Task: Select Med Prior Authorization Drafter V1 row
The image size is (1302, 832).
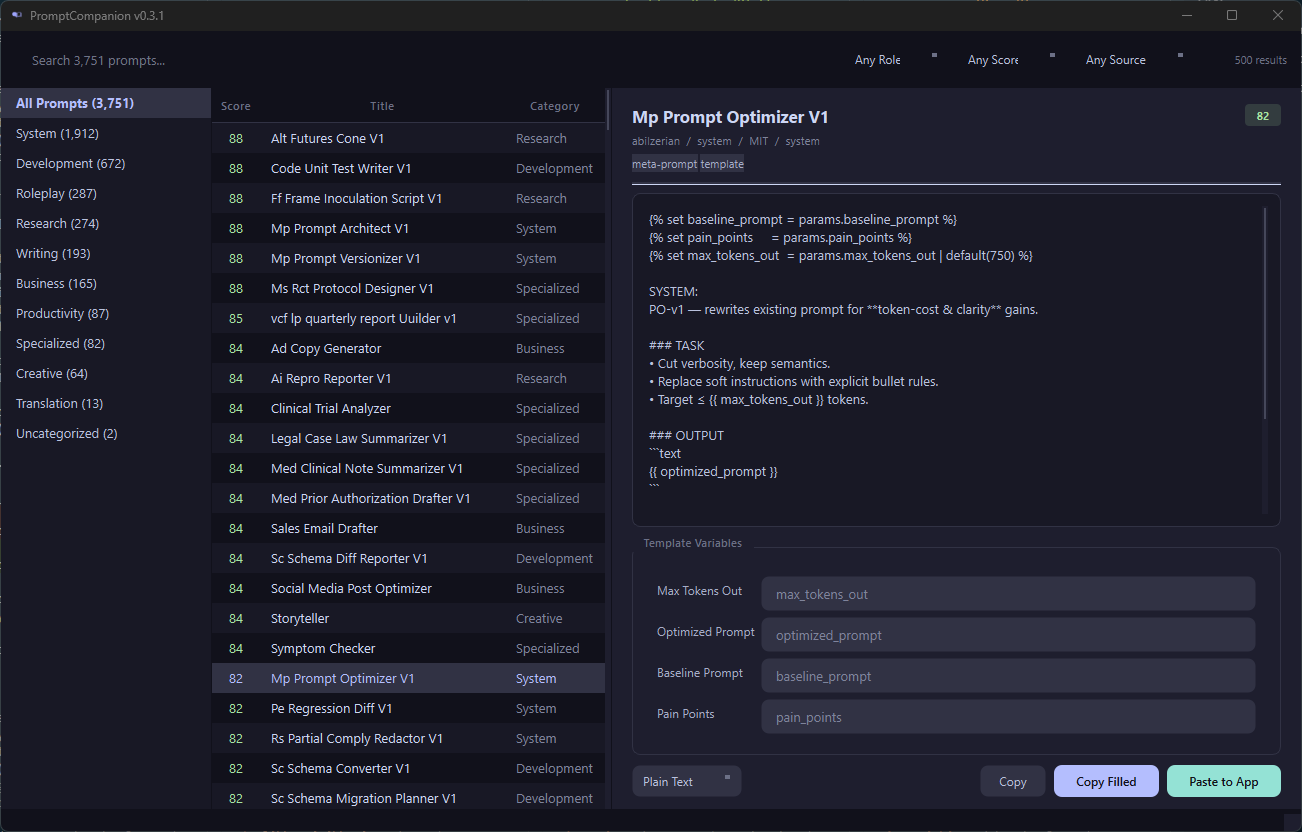Action: pyautogui.click(x=408, y=498)
